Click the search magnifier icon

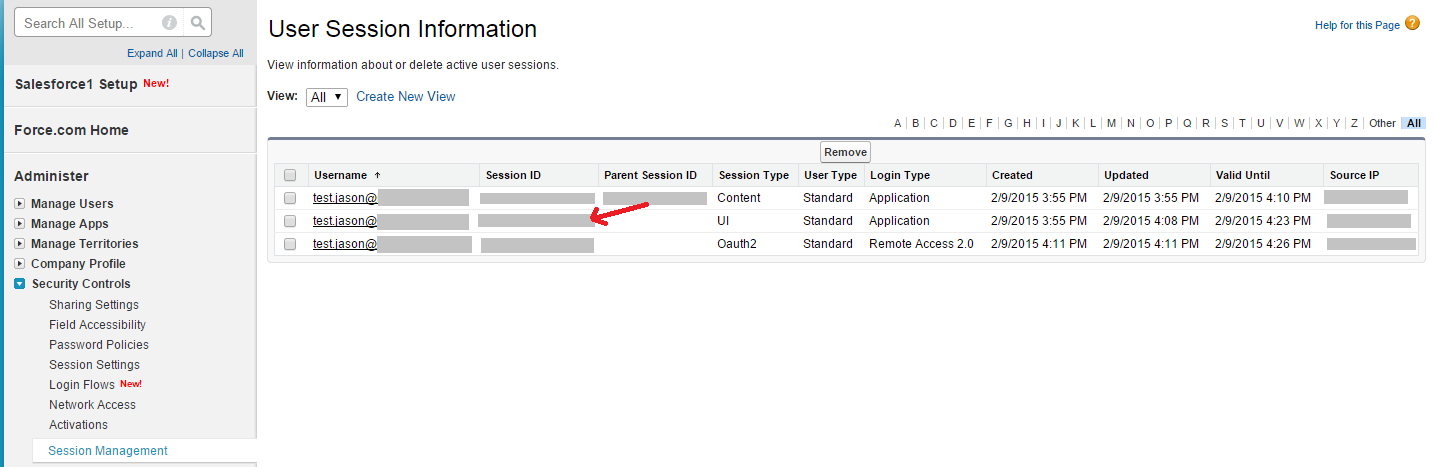coord(199,23)
